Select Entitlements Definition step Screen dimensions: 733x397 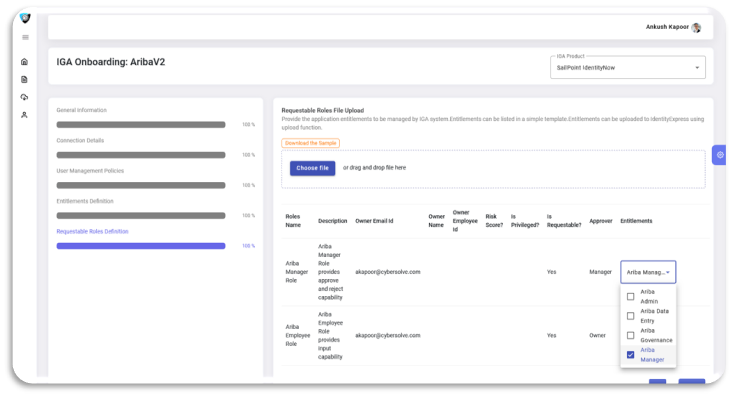pos(85,202)
